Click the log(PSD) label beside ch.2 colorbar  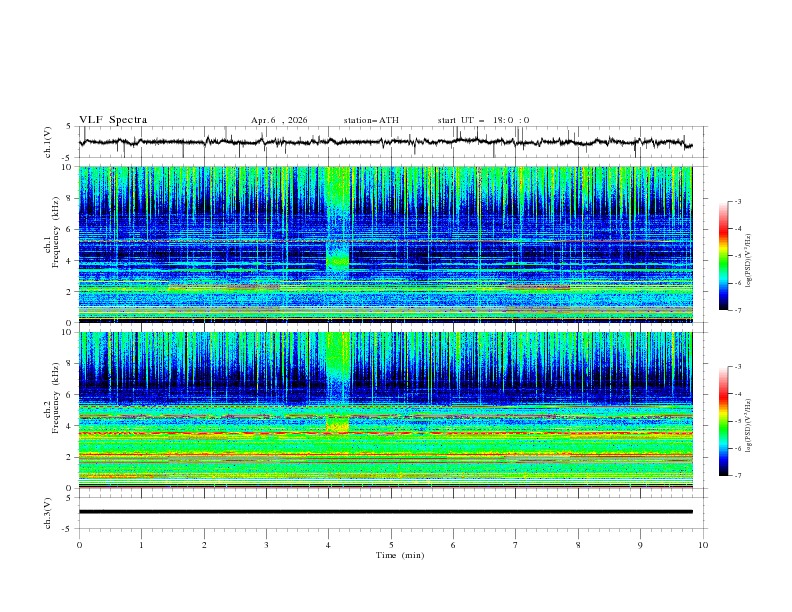coord(748,426)
